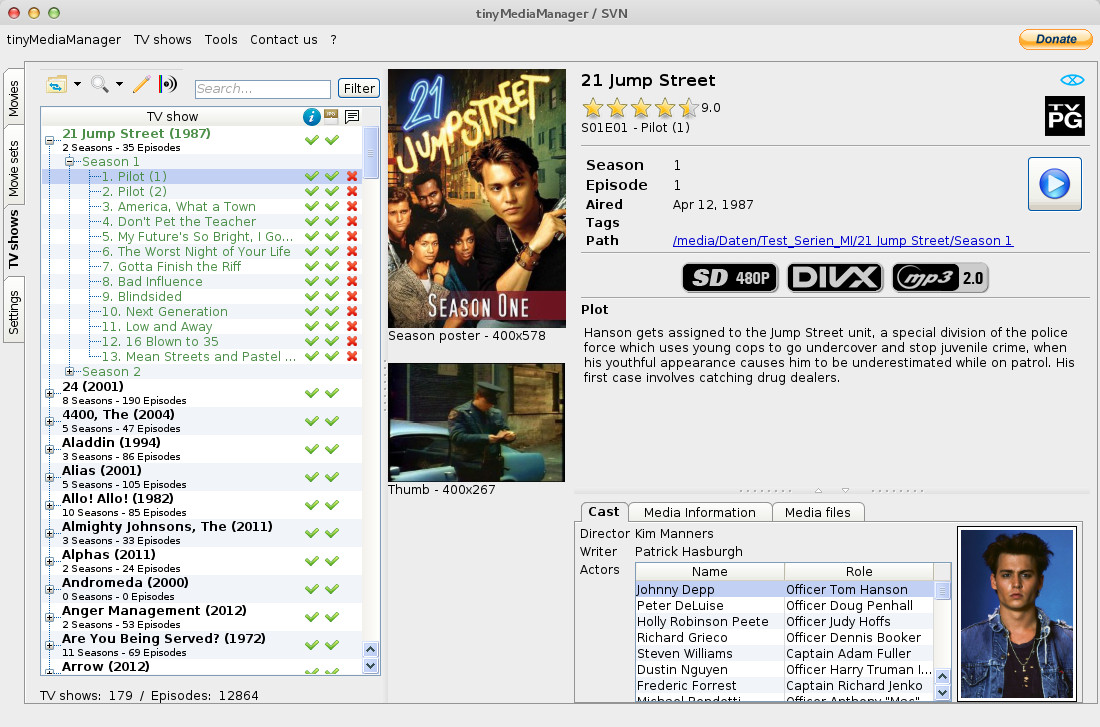
Task: Click the red X for Gotta Finish the Riff
Action: point(352,267)
